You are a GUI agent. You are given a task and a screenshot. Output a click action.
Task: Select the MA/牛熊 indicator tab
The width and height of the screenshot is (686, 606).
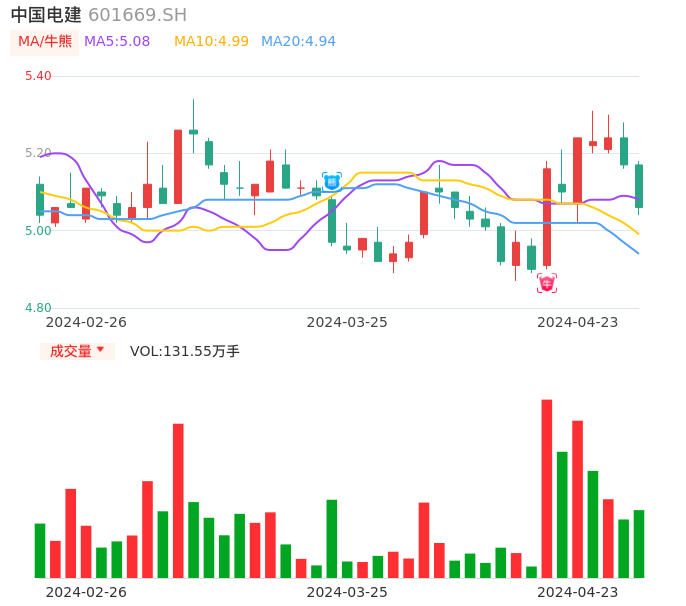point(45,42)
